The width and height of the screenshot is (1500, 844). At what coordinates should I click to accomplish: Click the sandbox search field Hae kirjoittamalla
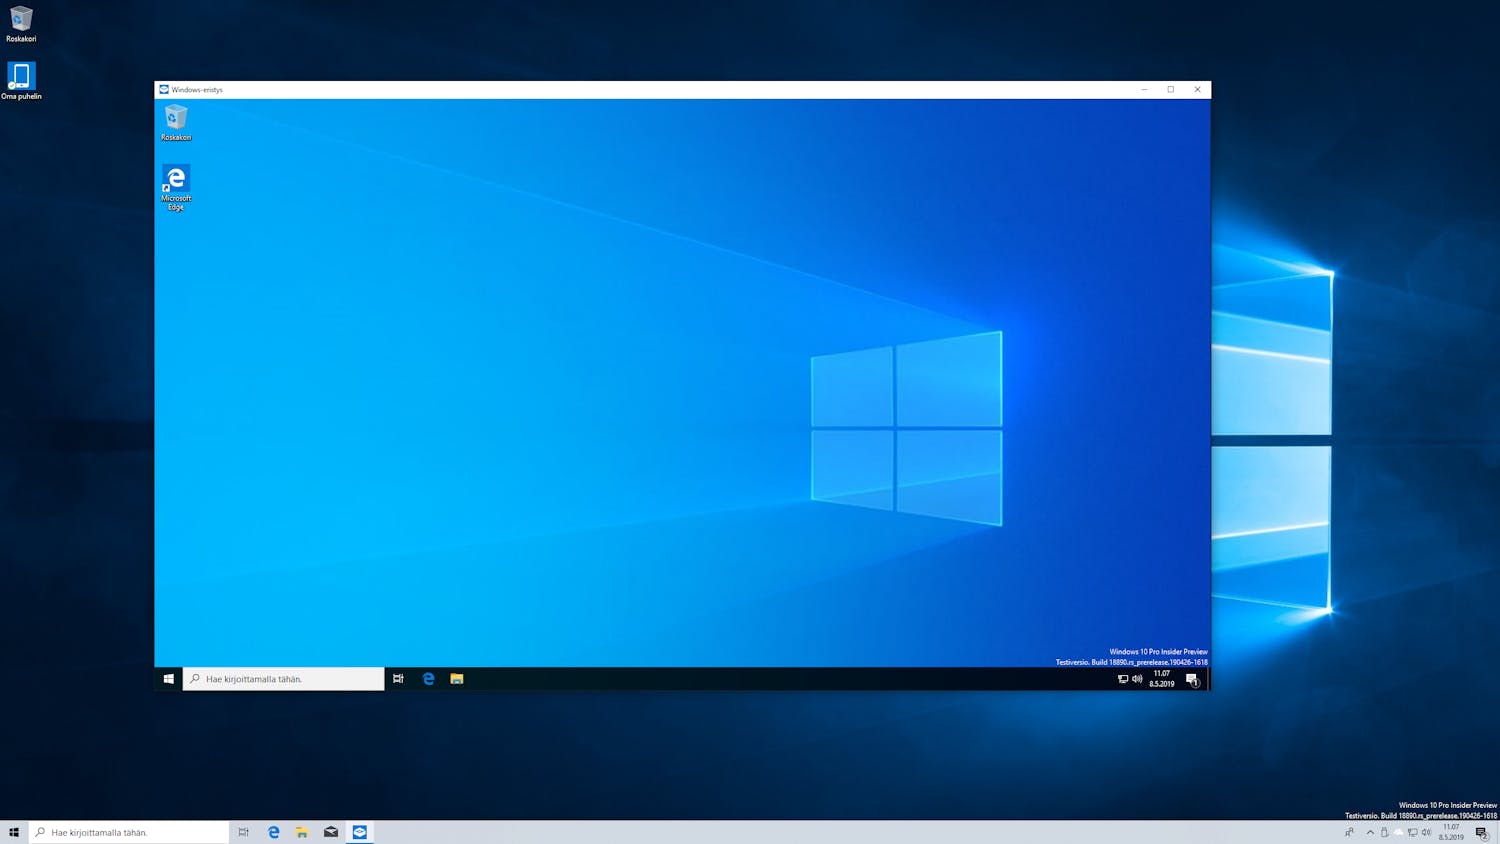click(x=283, y=678)
